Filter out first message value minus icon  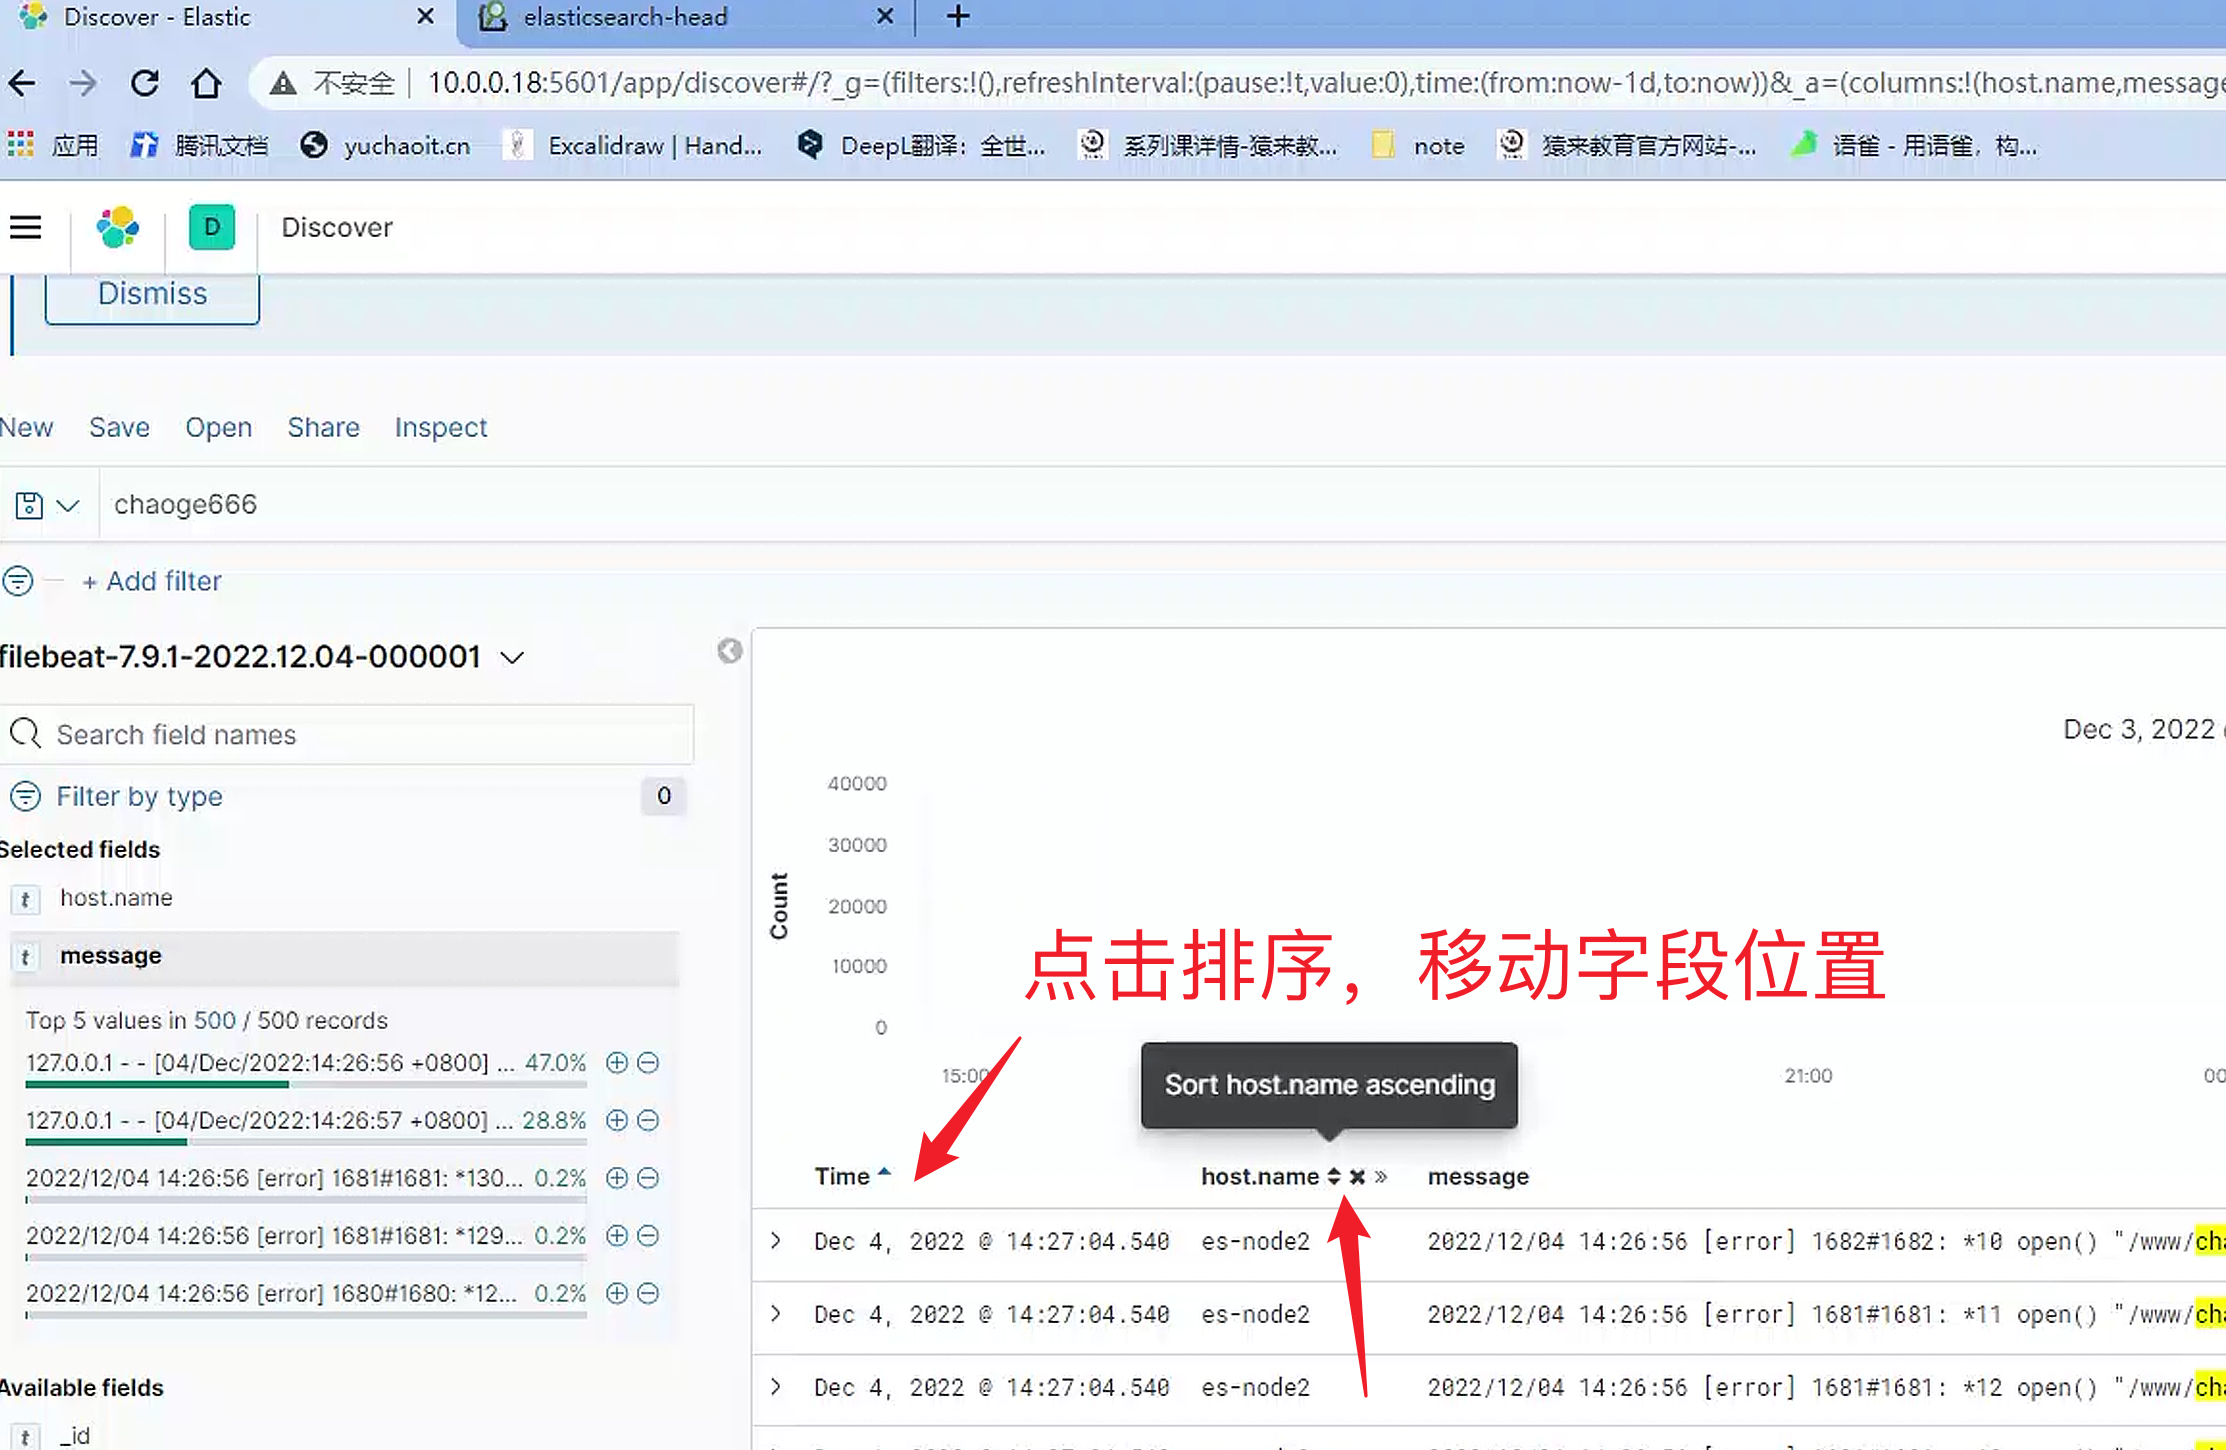click(648, 1063)
